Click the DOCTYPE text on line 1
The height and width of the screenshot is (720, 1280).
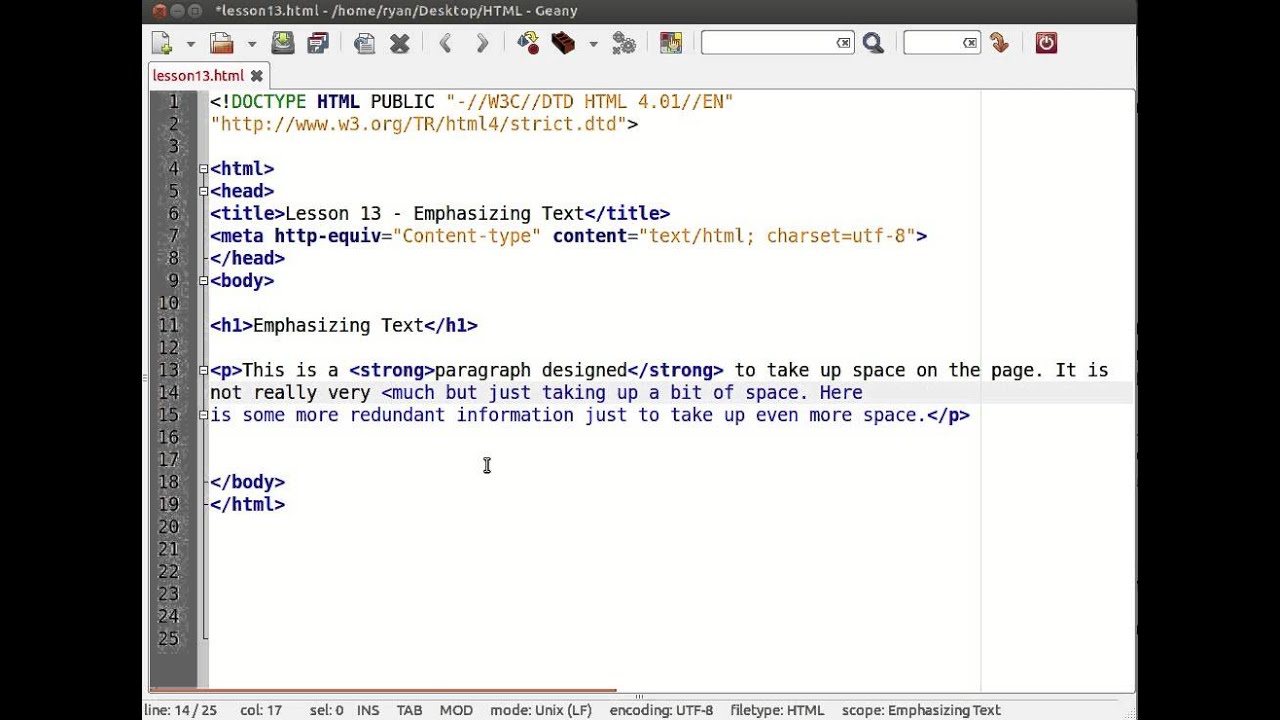coord(268,102)
